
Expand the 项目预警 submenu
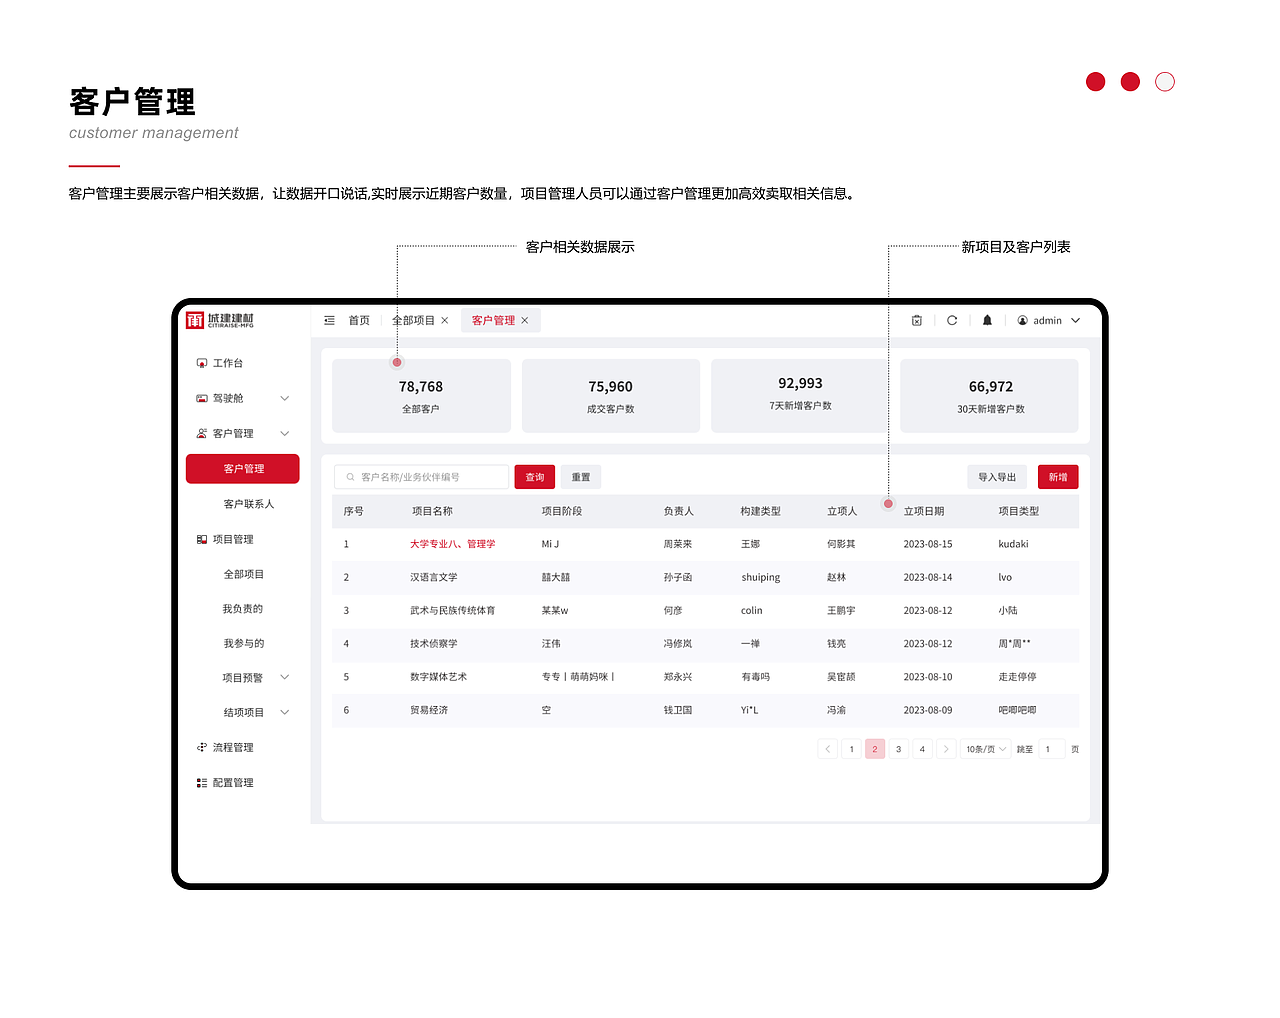(285, 676)
